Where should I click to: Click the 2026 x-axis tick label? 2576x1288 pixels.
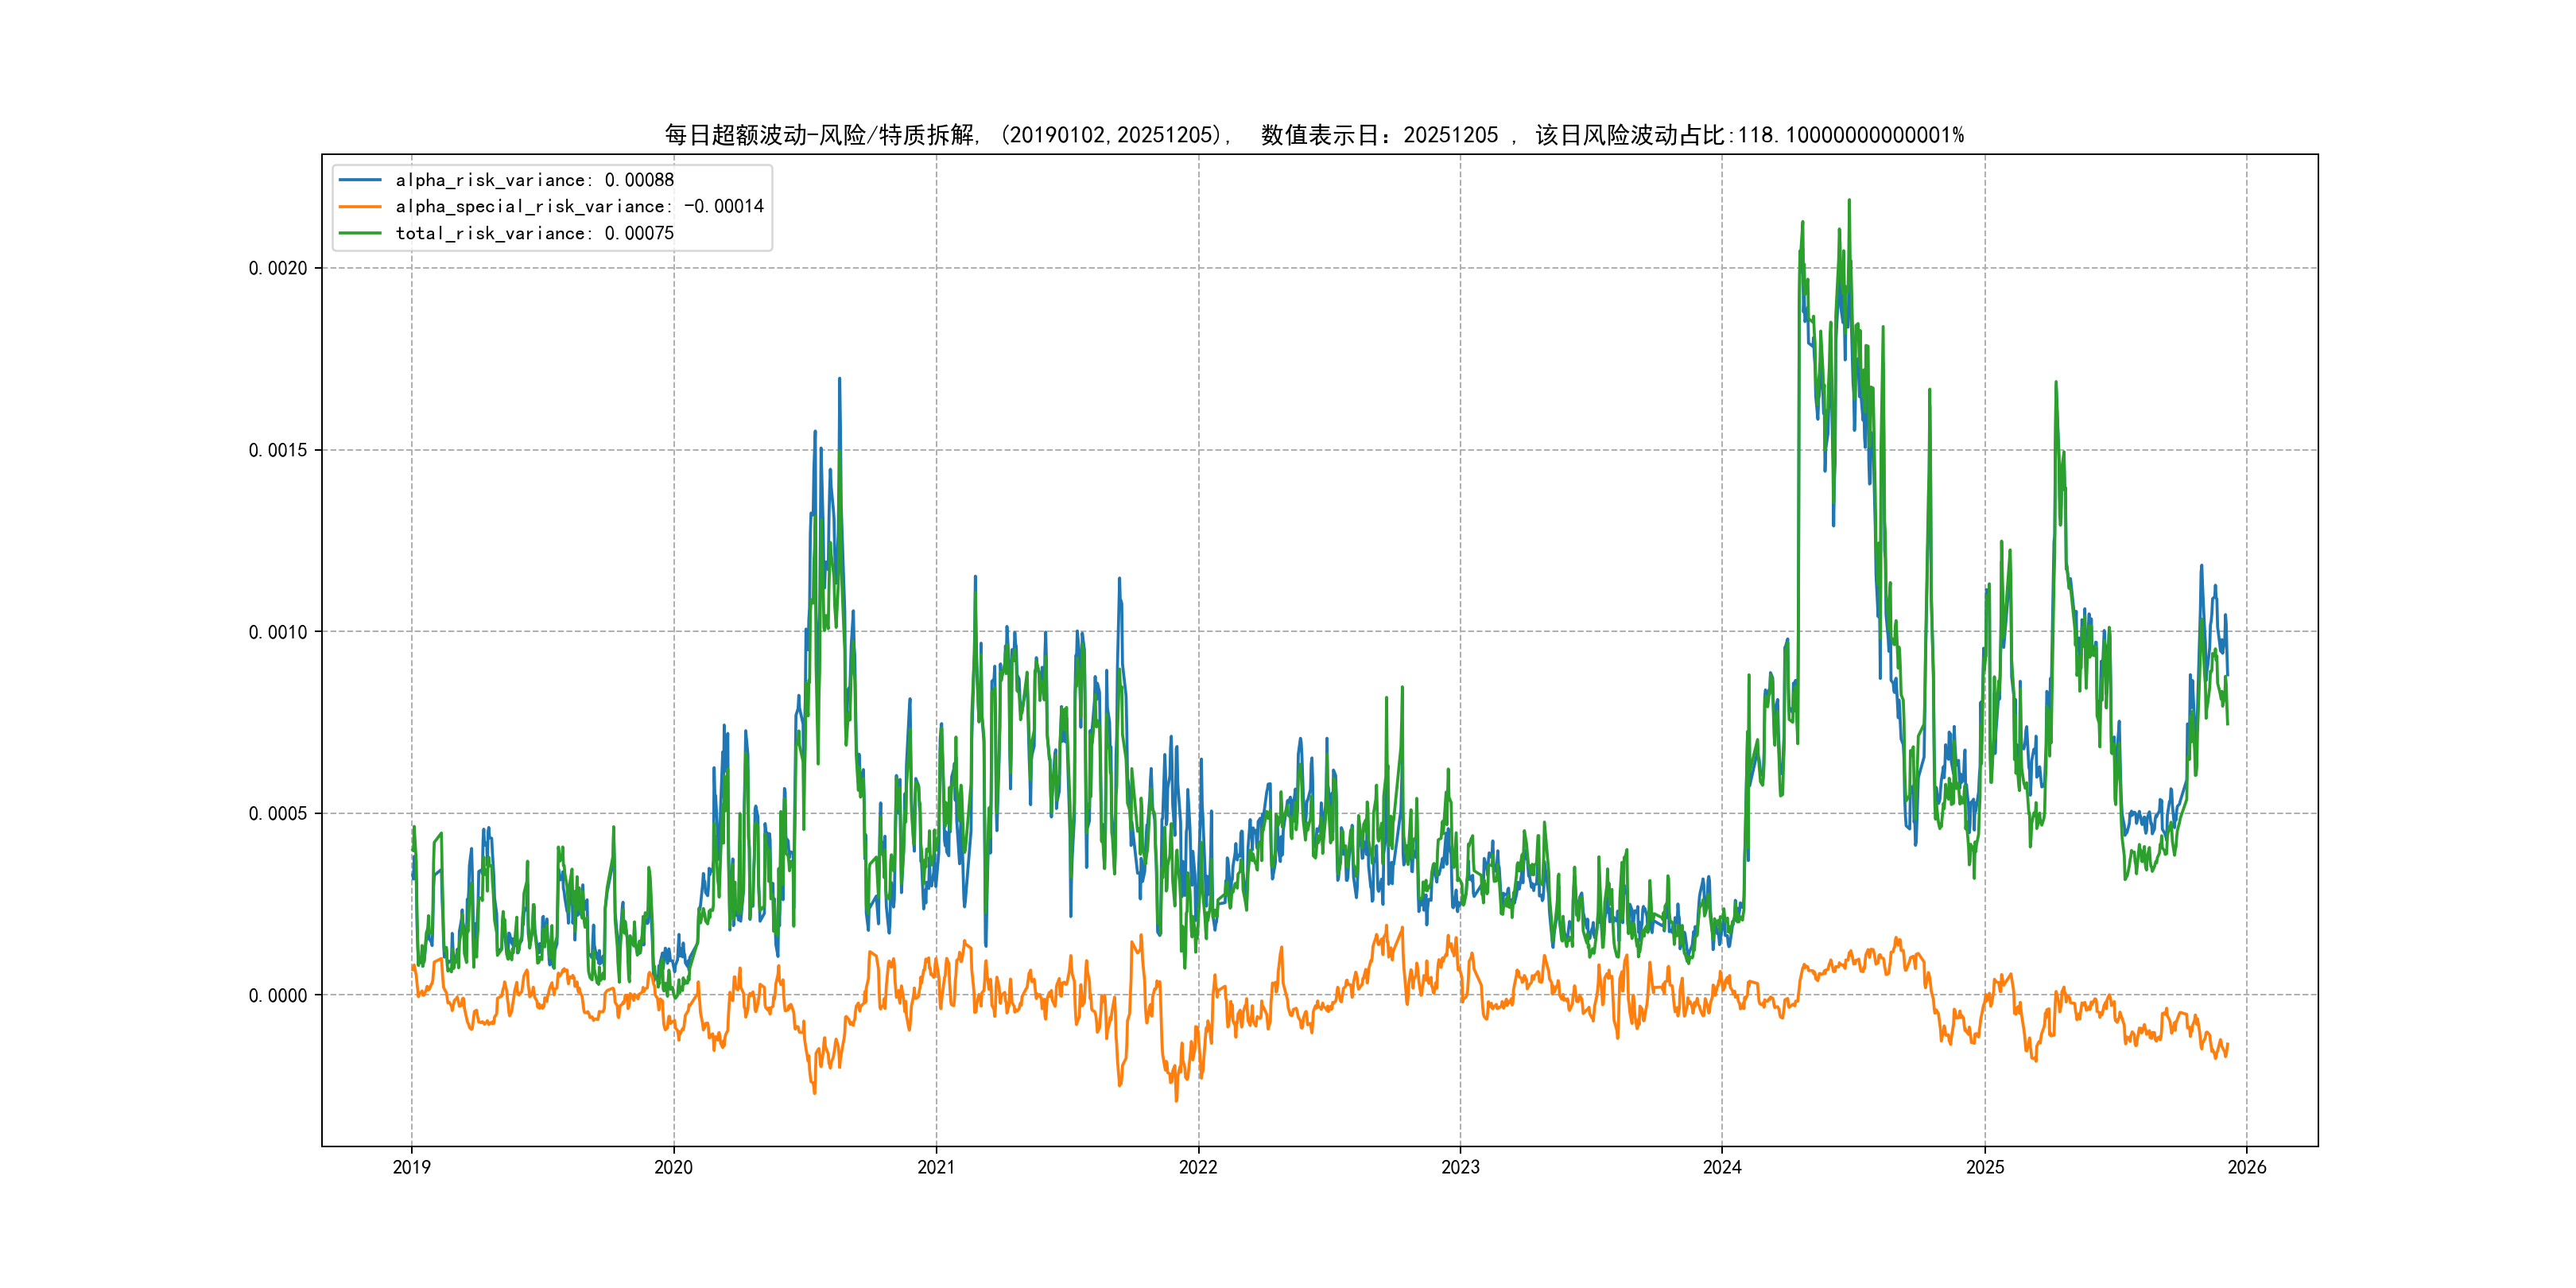2247,1167
